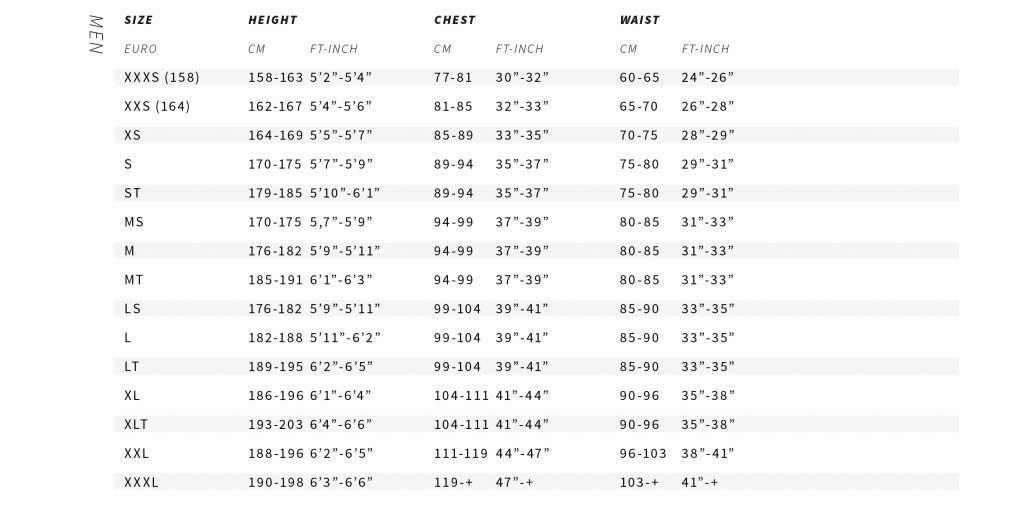Click the 119-+ chest cell
The height and width of the screenshot is (512, 1024).
pyautogui.click(x=451, y=482)
